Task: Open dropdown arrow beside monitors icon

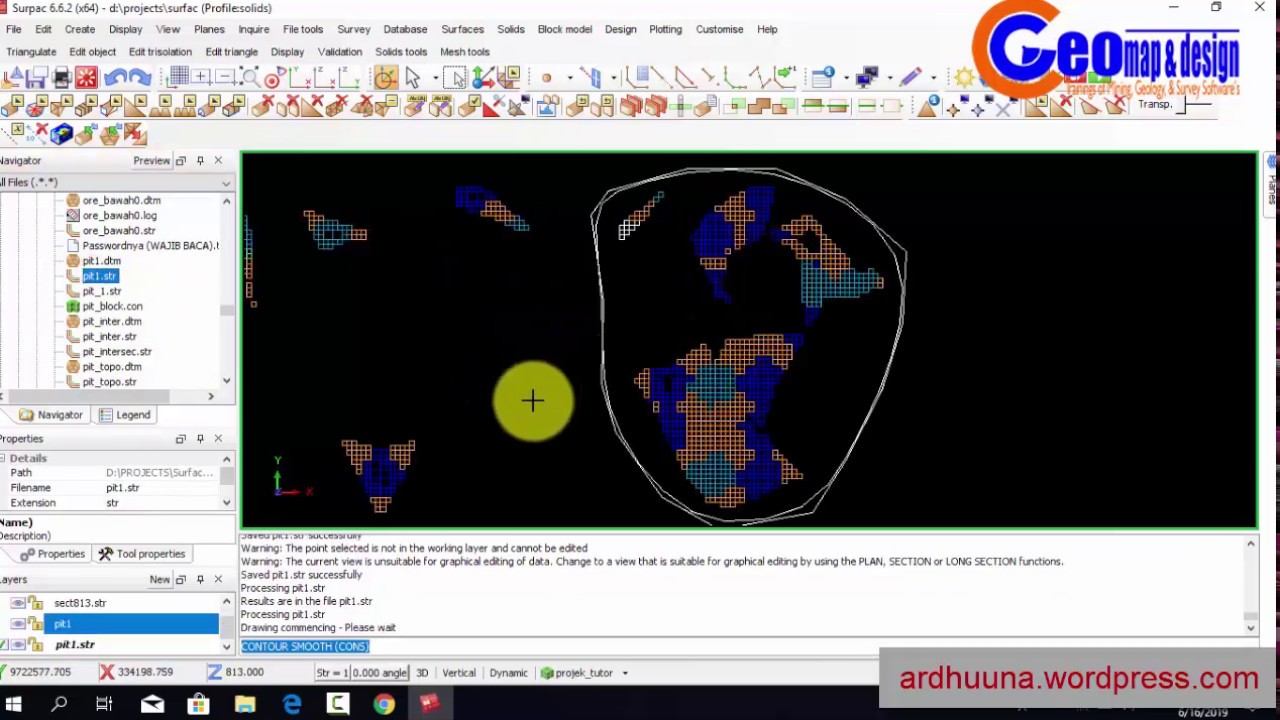Action: click(889, 77)
